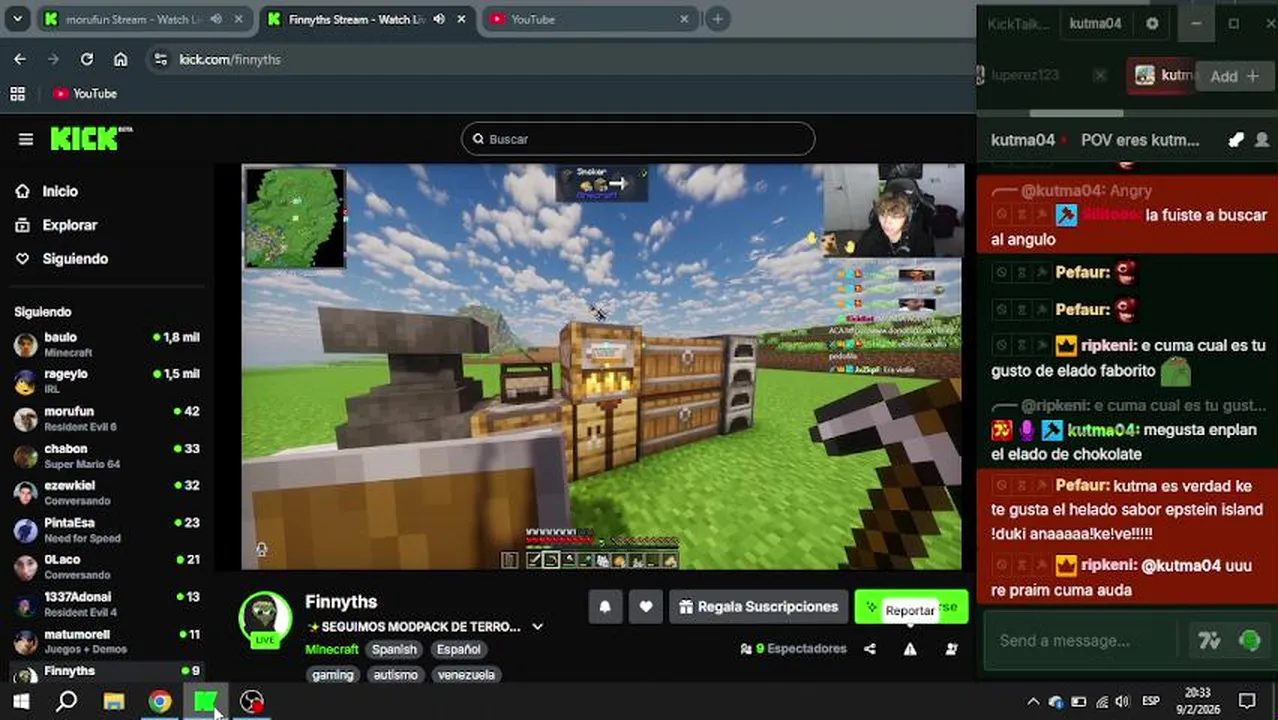Viewport: 1278px width, 720px height.
Task: Open site information icon beside the URL
Action: coord(160,59)
